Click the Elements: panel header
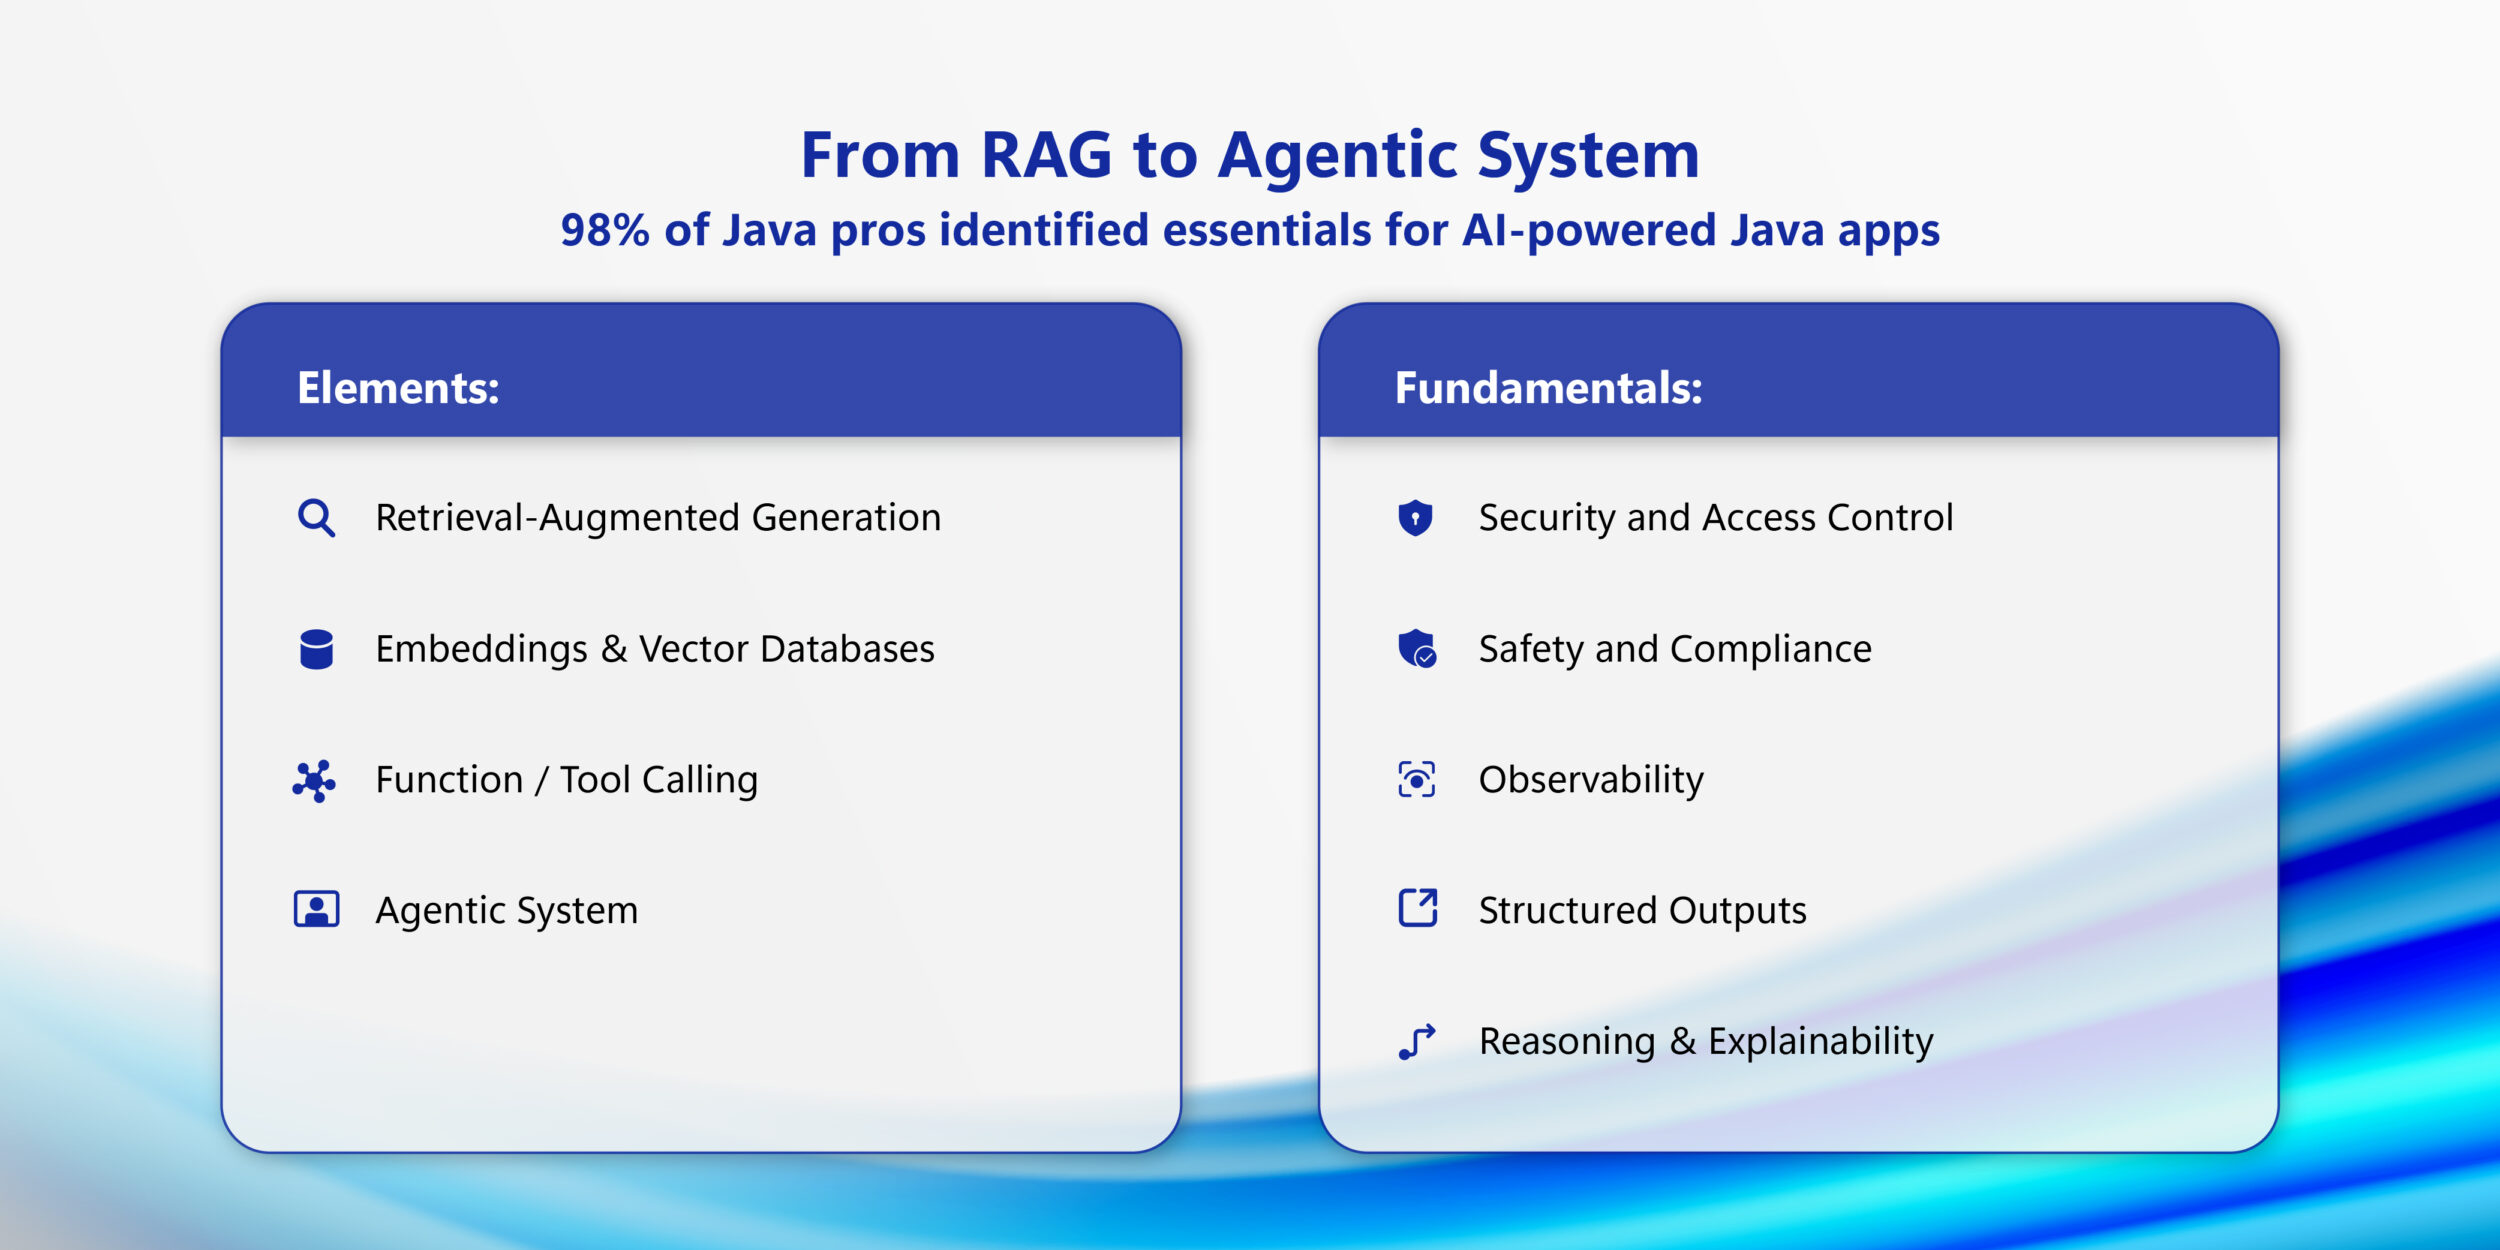2500x1250 pixels. pyautogui.click(x=398, y=388)
